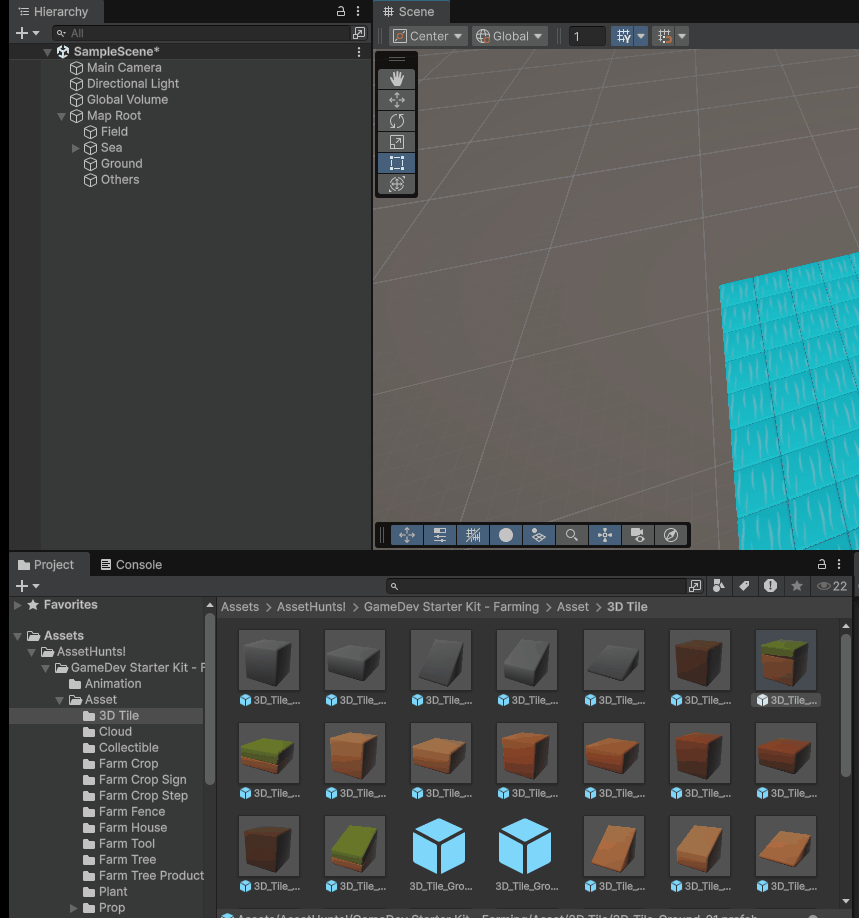The width and height of the screenshot is (859, 918).
Task: Open the Global handle rotation dropdown
Action: tap(510, 36)
